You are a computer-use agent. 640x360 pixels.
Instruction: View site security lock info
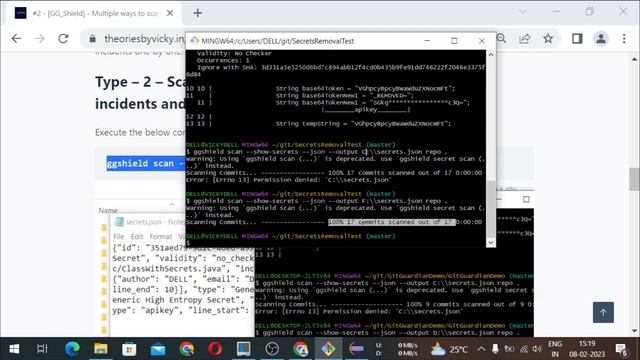(x=93, y=39)
